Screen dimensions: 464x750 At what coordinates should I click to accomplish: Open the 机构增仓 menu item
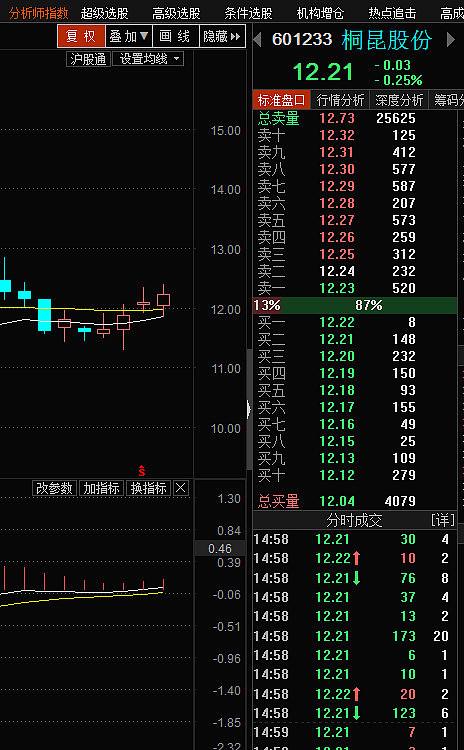(320, 13)
